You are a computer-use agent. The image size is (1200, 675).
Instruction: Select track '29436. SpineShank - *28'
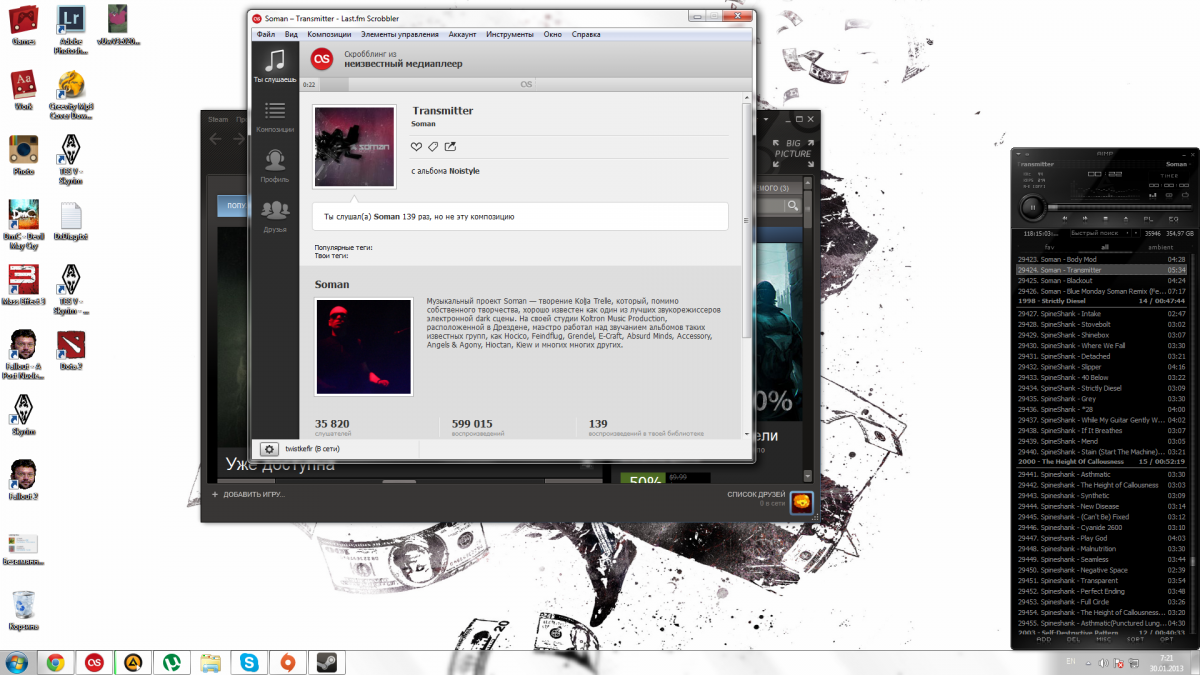[1103, 410]
